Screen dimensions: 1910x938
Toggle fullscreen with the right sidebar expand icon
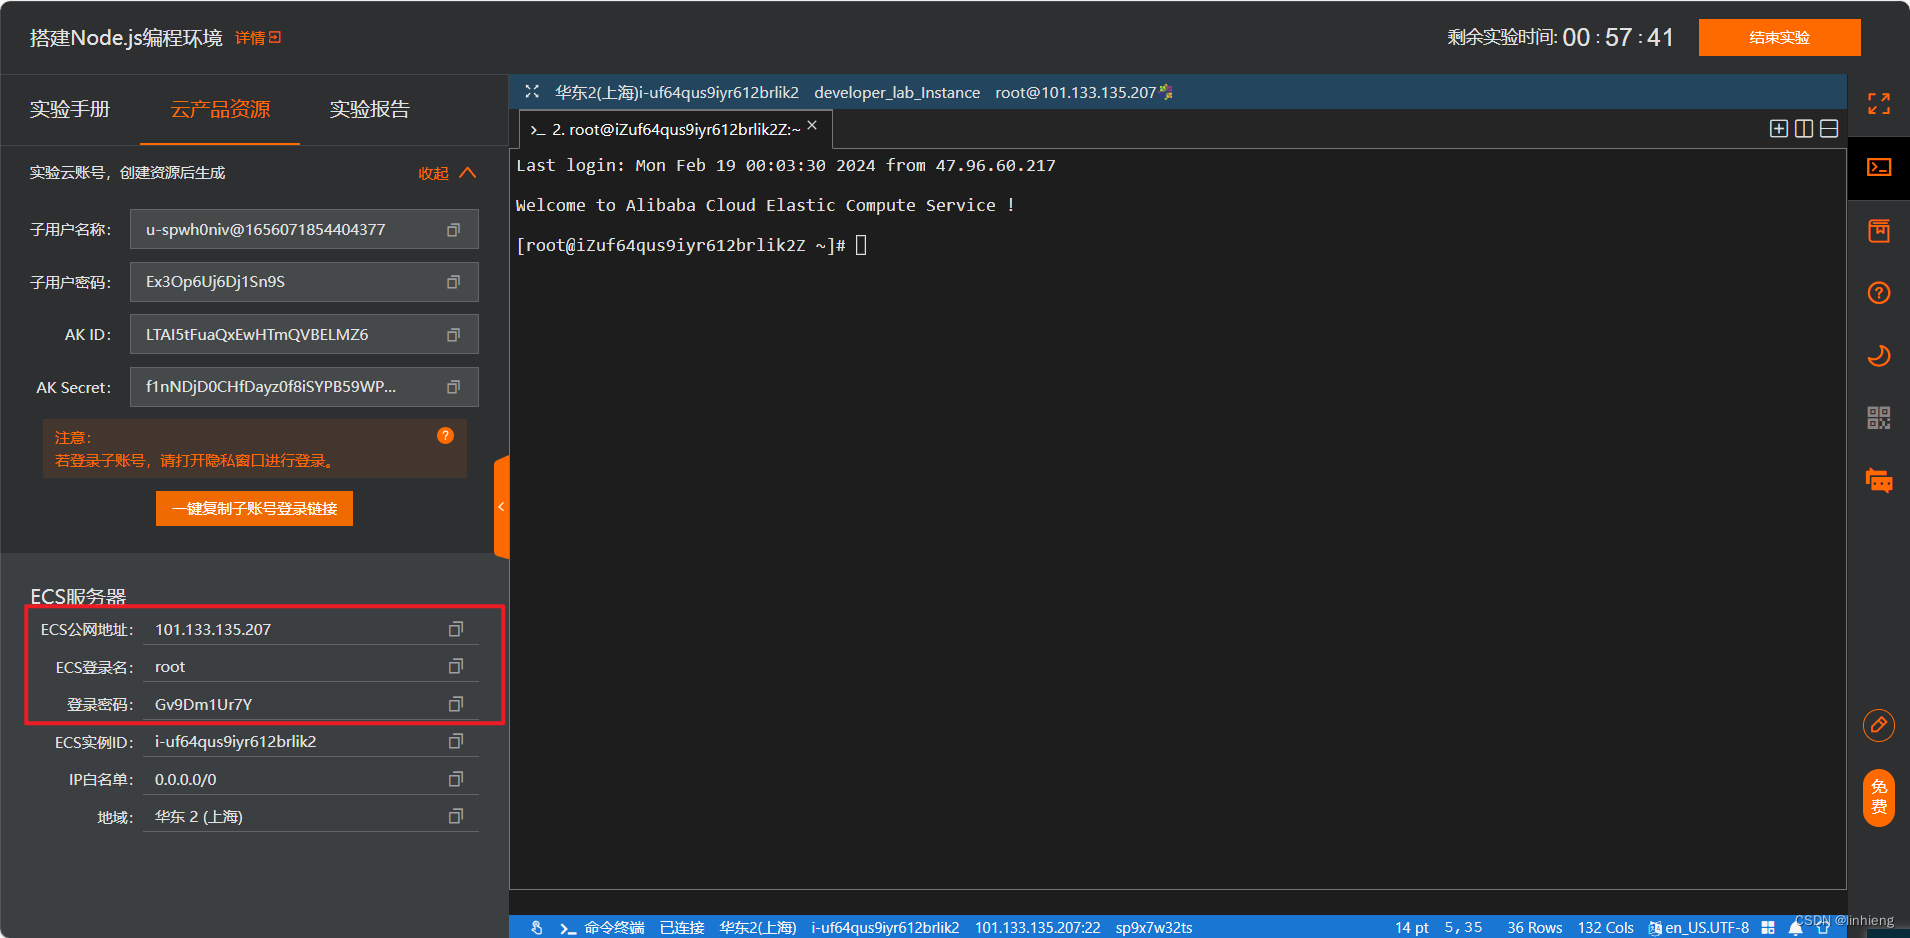click(1879, 104)
